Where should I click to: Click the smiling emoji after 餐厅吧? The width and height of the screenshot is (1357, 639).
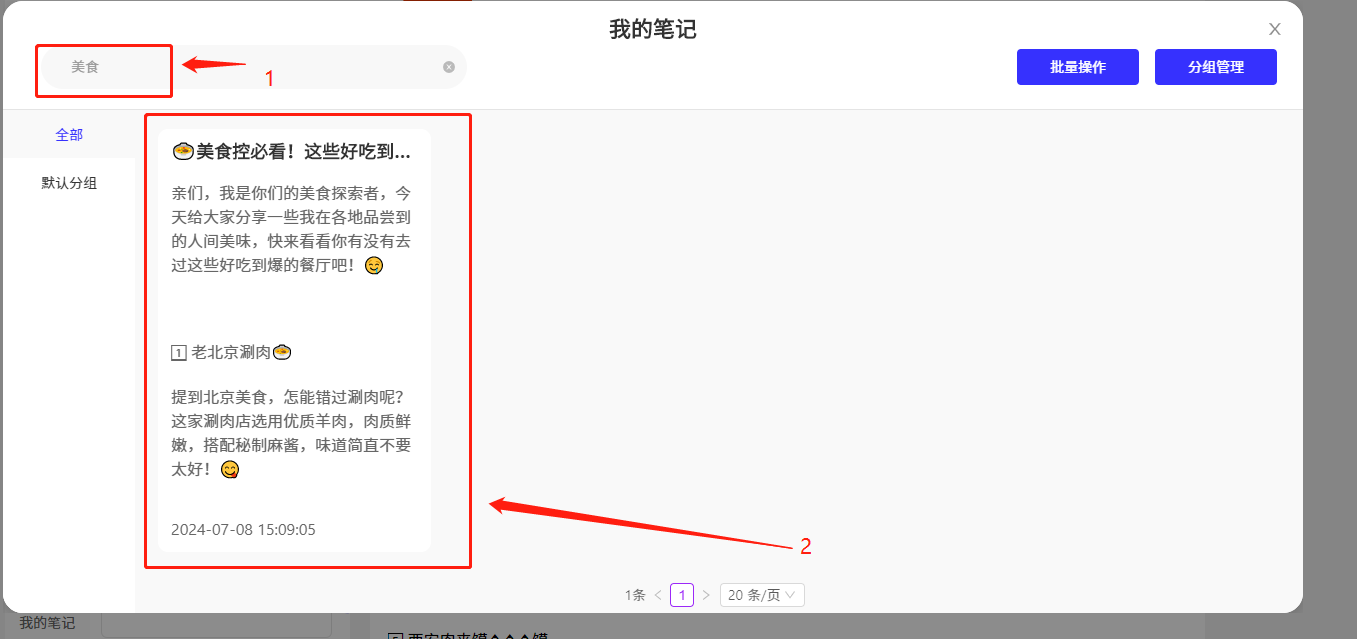(x=374, y=266)
